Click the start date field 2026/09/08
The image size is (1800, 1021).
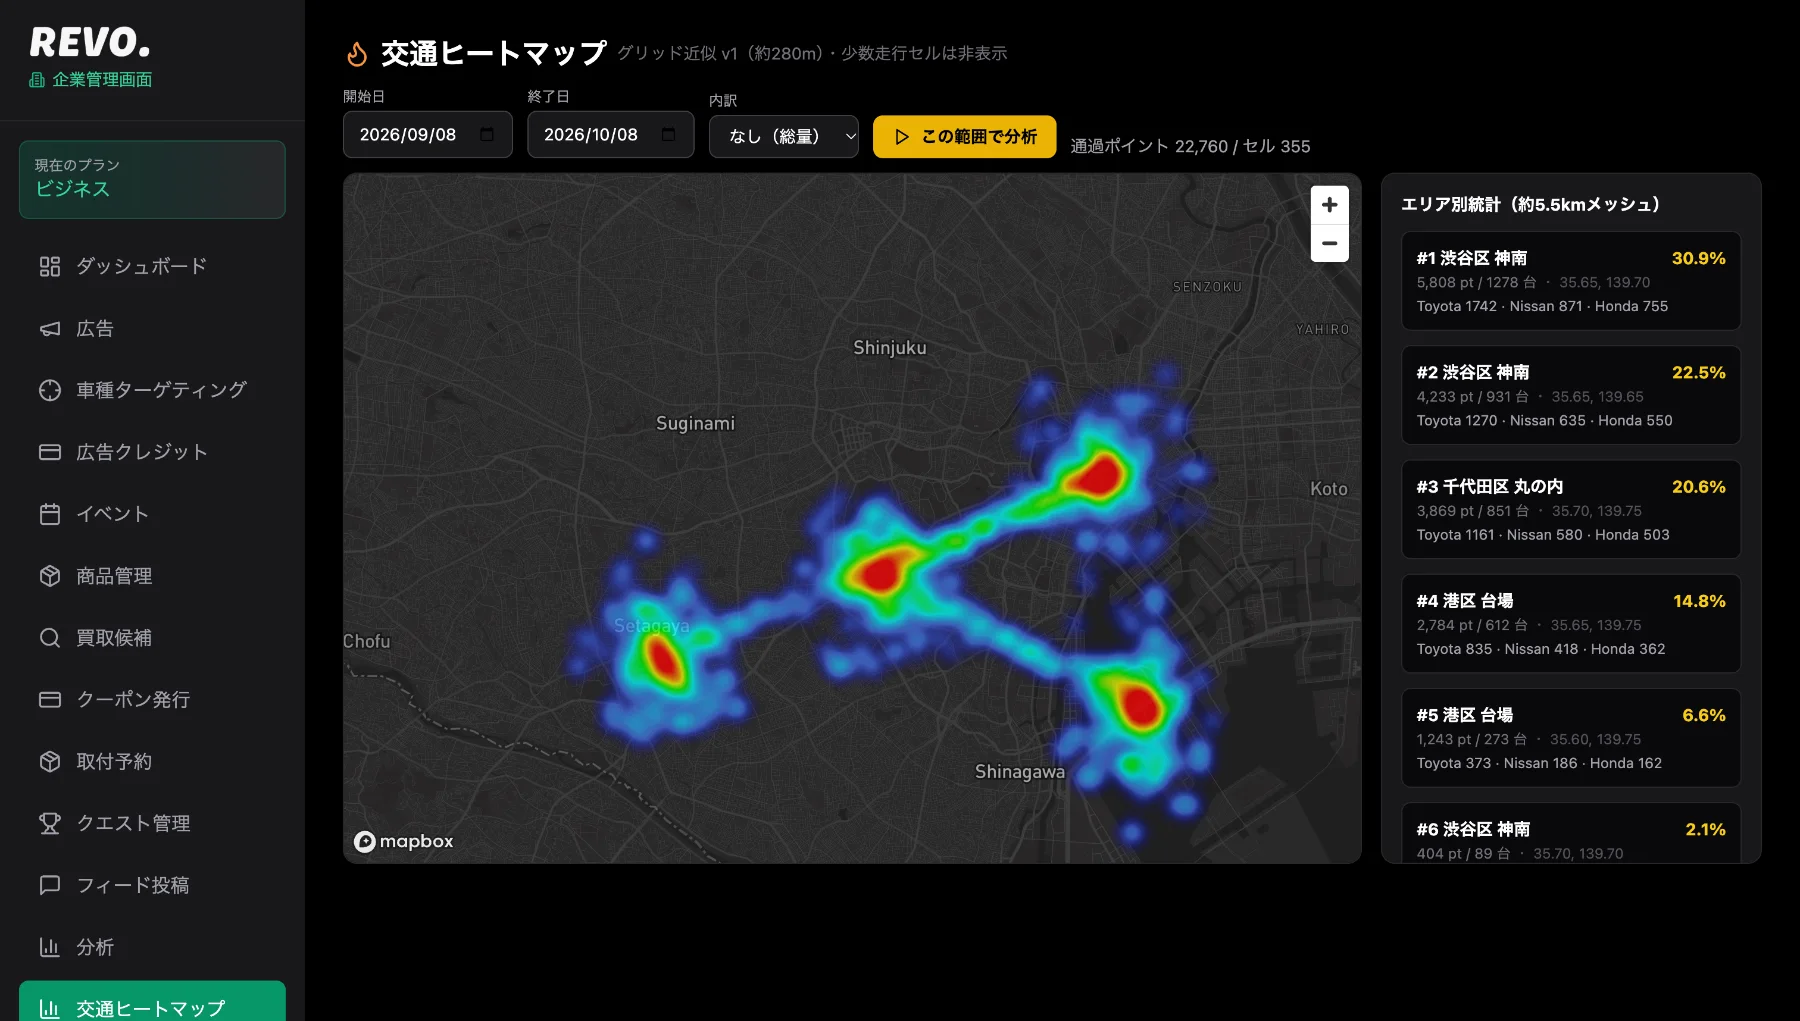427,135
